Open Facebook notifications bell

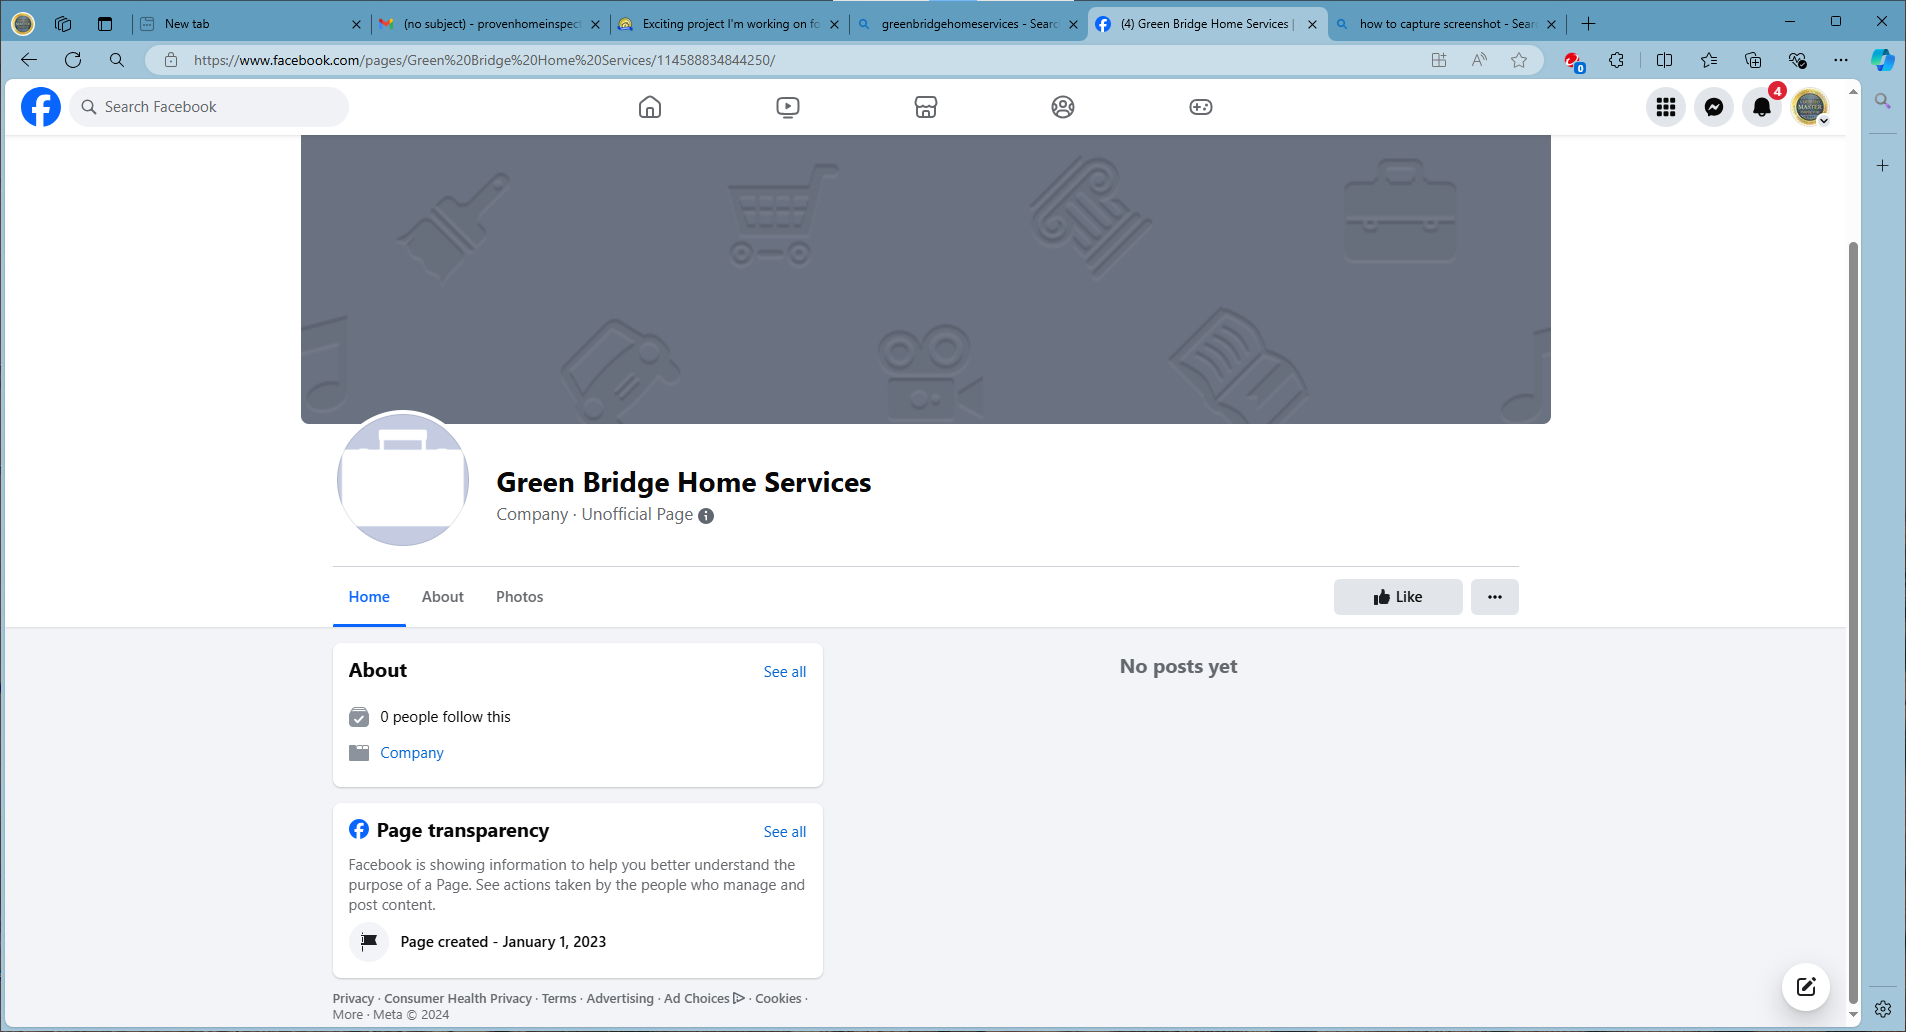point(1762,107)
